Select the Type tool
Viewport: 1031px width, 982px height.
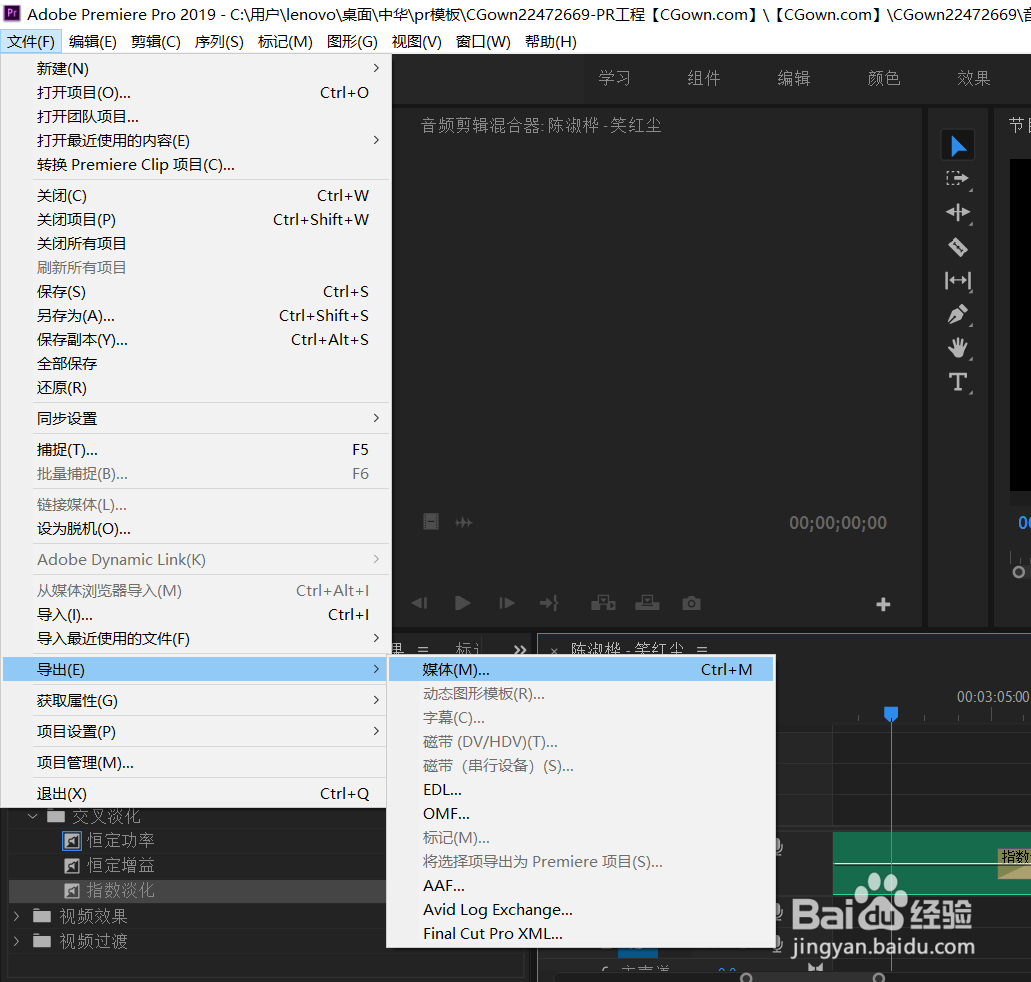(957, 381)
